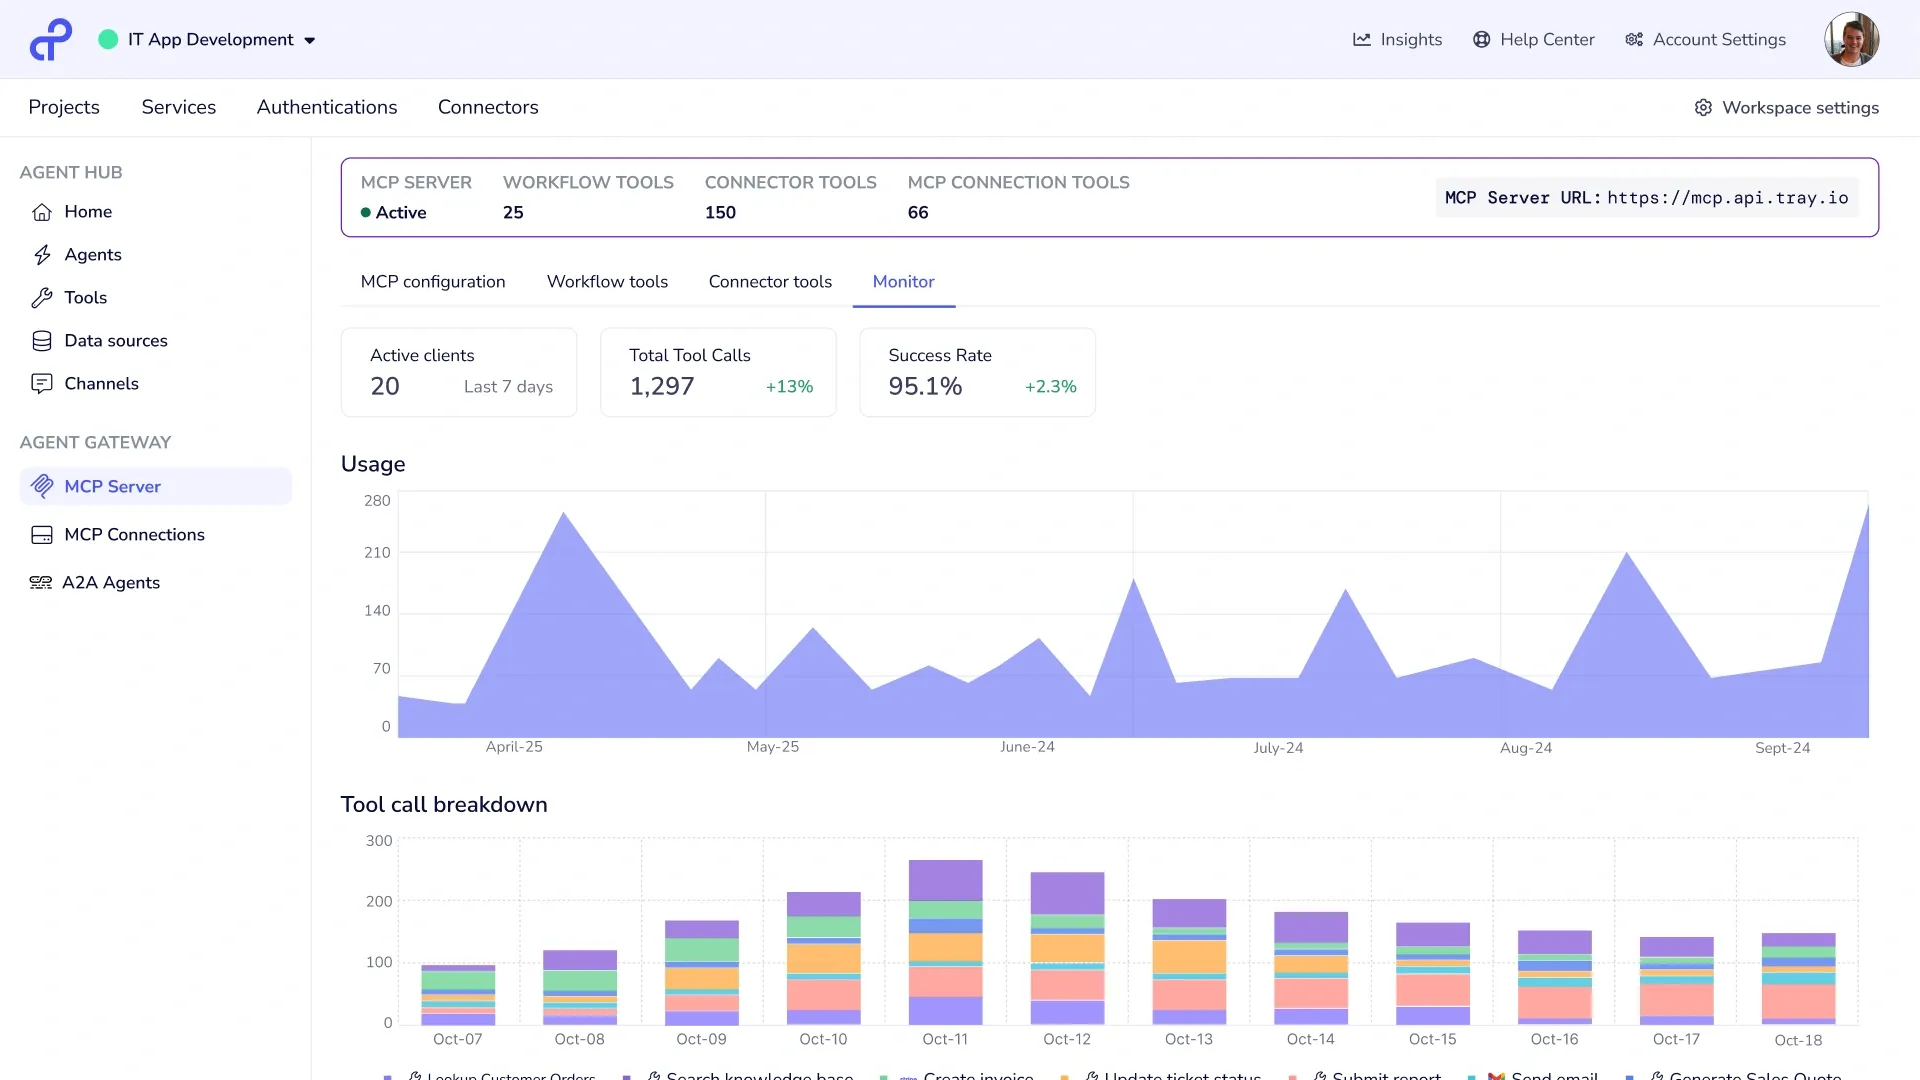This screenshot has width=1920, height=1080.
Task: Click the MCP Server sidebar icon
Action: [x=42, y=486]
